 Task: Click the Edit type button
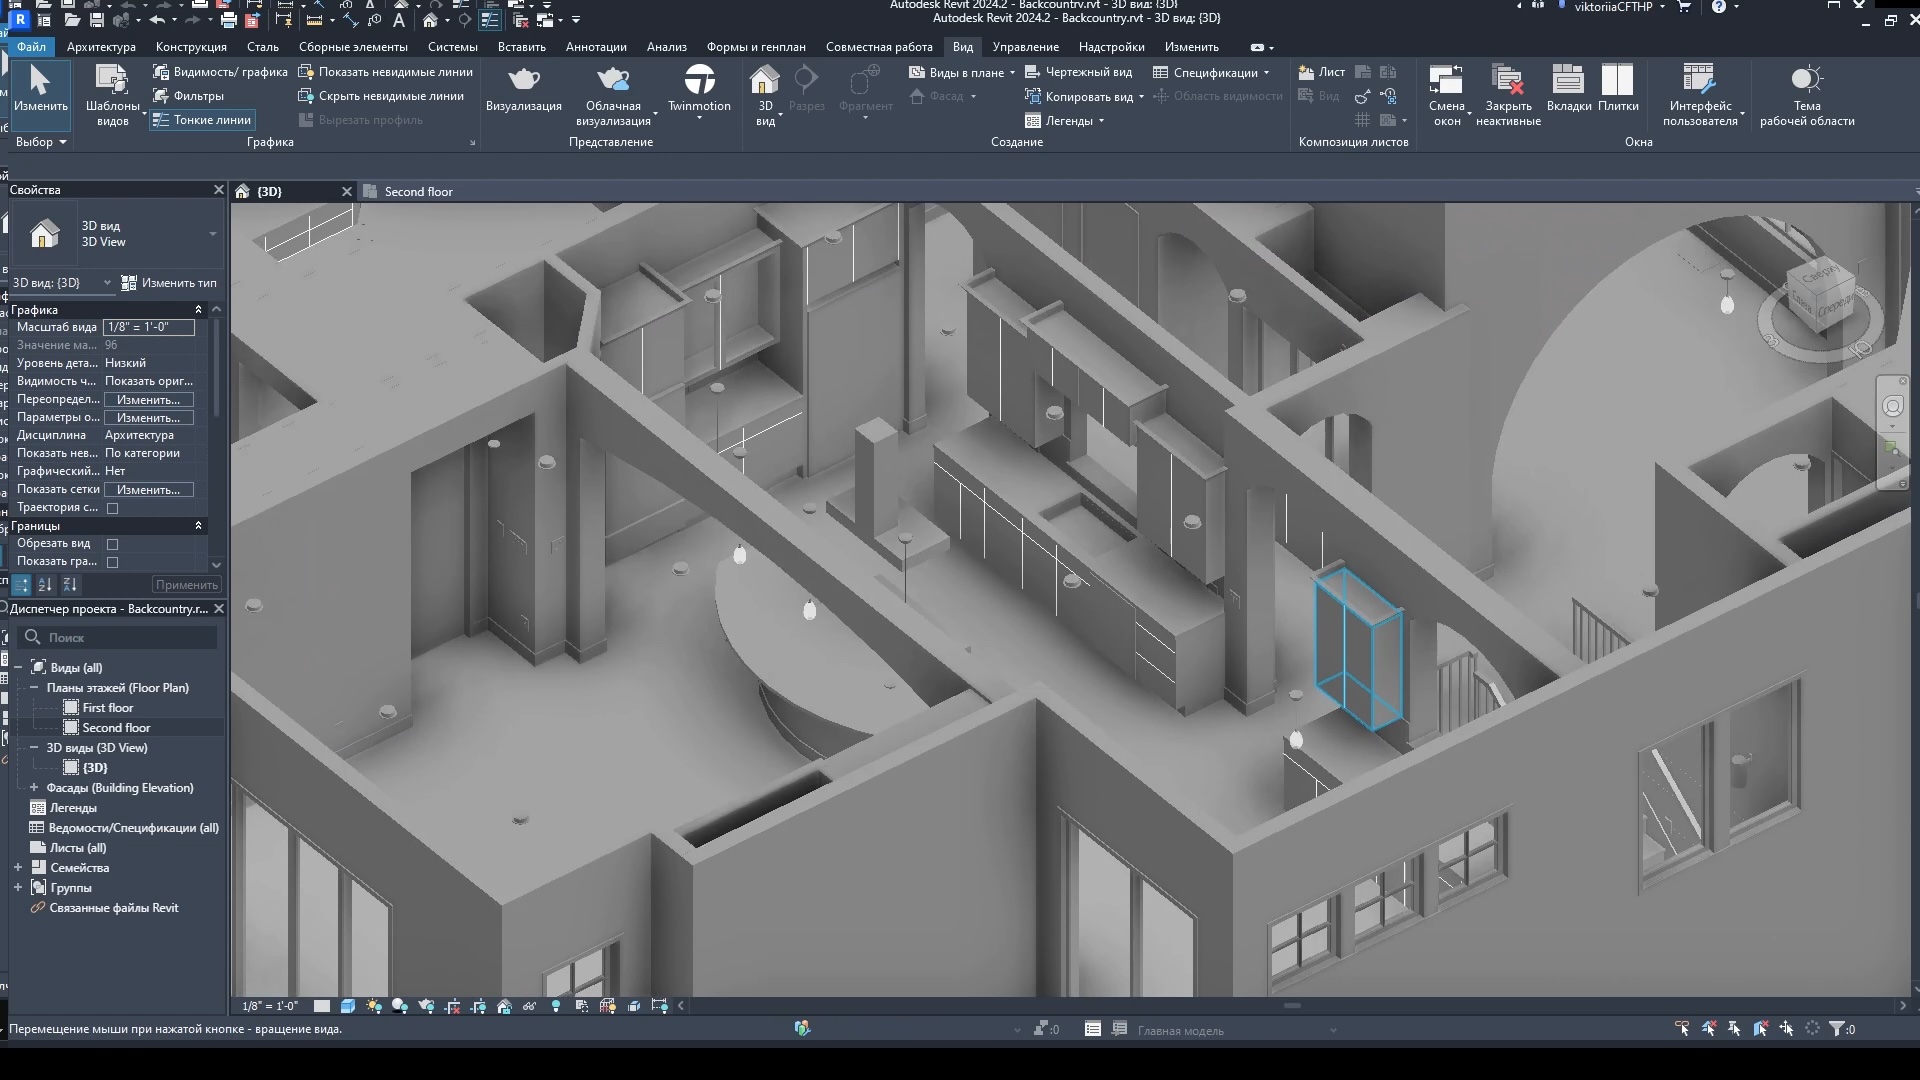(x=169, y=283)
